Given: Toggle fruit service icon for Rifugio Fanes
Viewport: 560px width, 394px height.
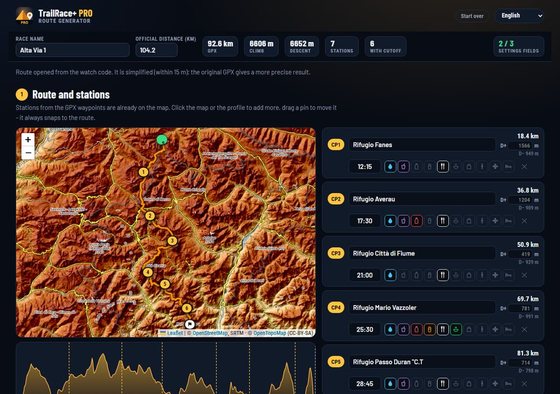Looking at the screenshot, I should 403,166.
